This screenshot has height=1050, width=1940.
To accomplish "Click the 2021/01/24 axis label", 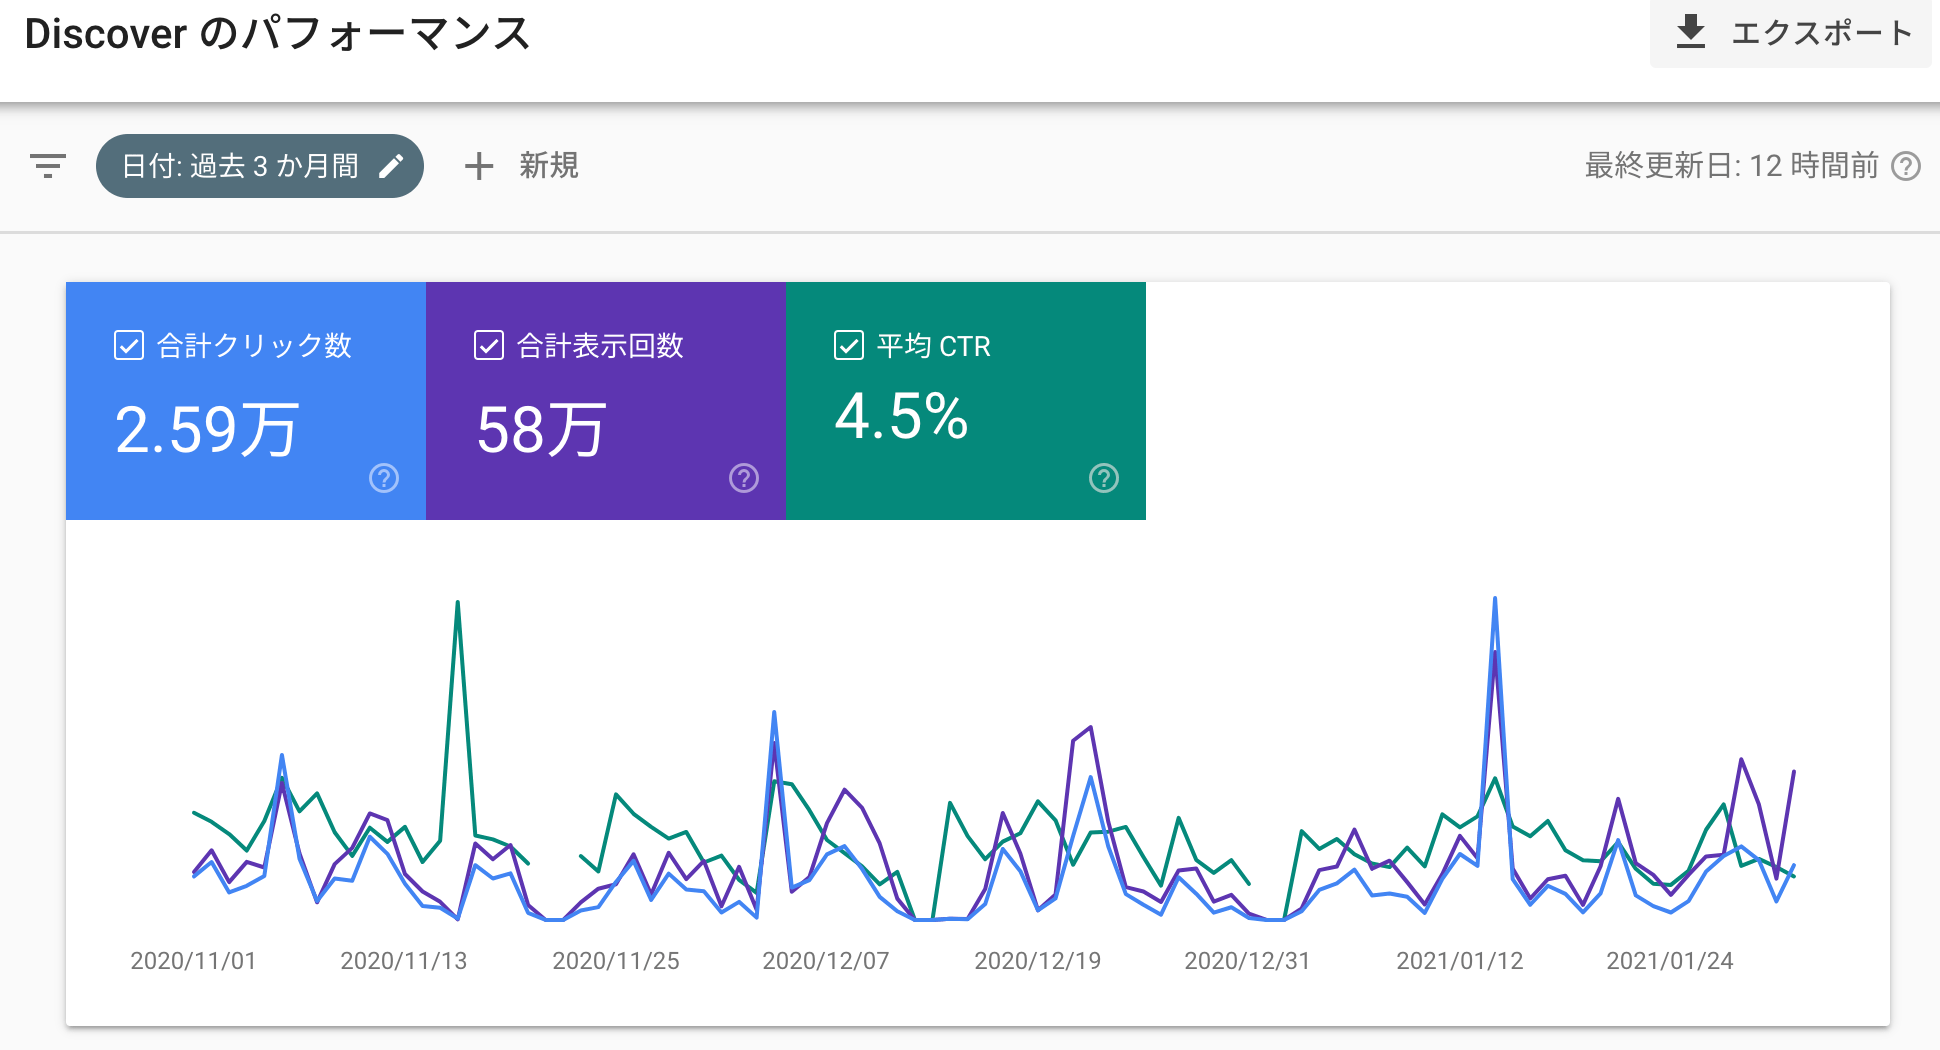I will 1670,961.
